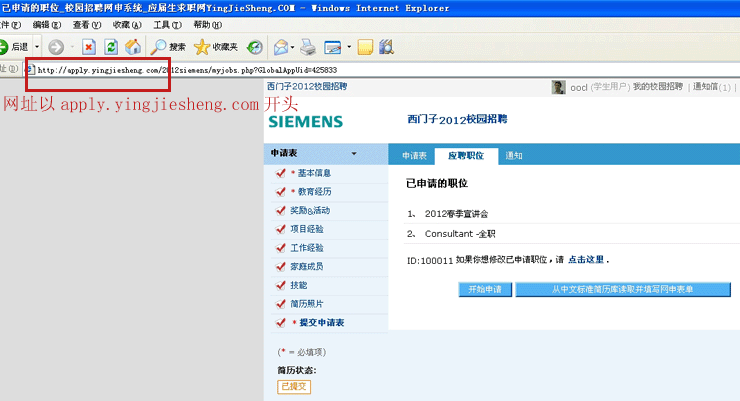Click the checkmark beside 提交申请表
Image resolution: width=740 pixels, height=401 pixels.
click(281, 323)
